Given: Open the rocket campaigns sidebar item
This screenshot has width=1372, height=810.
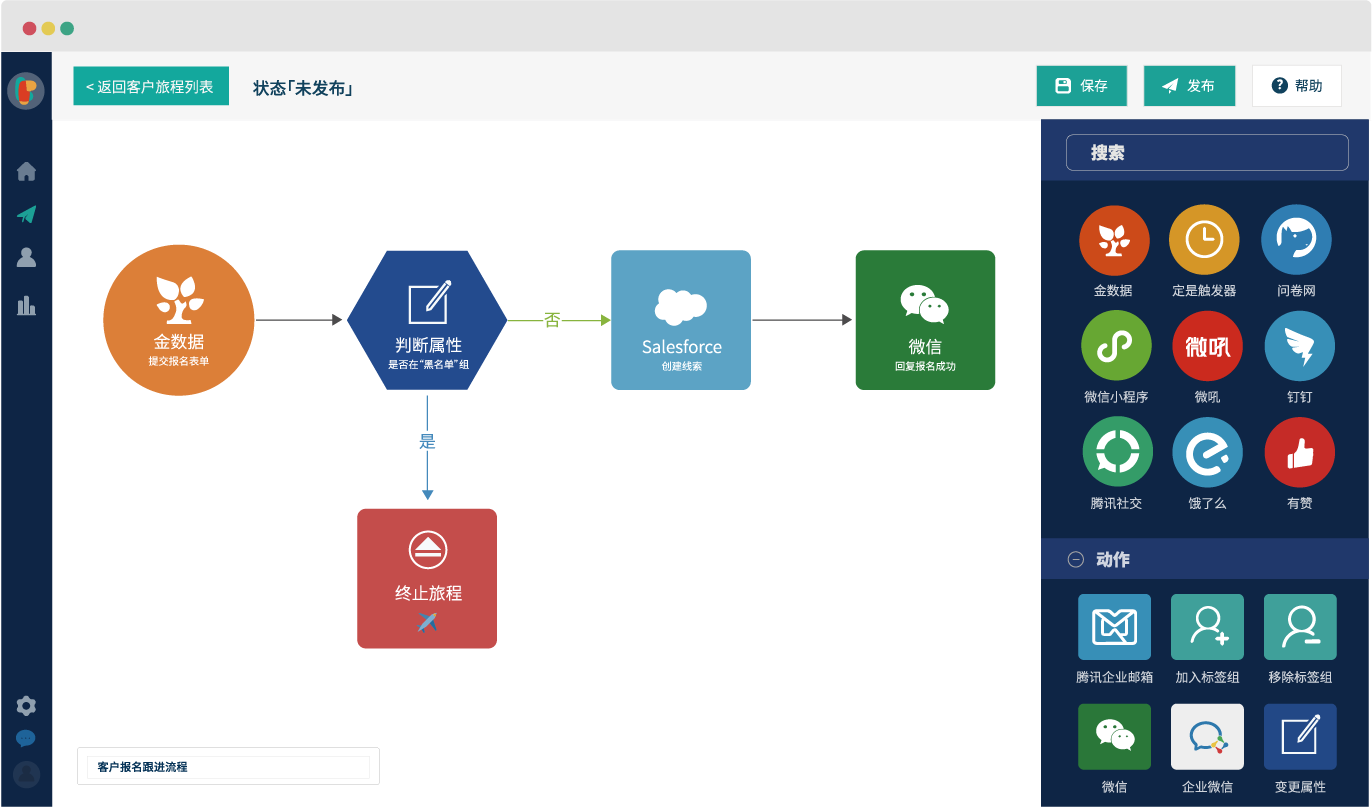Looking at the screenshot, I should (26, 214).
